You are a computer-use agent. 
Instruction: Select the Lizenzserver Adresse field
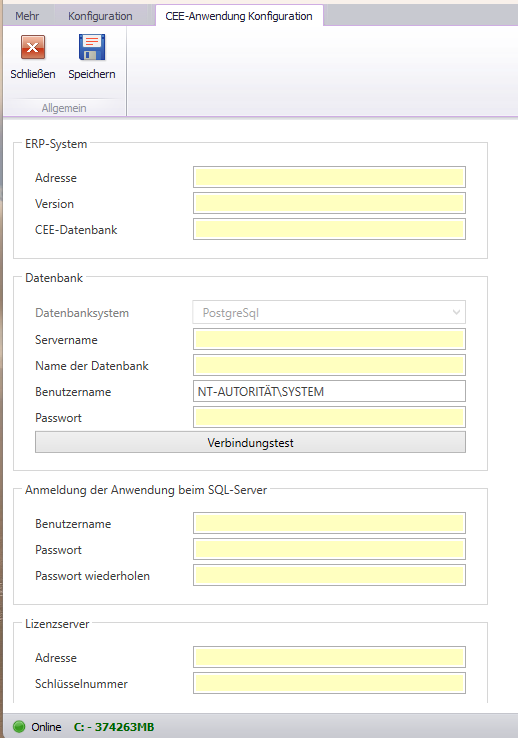[329, 657]
